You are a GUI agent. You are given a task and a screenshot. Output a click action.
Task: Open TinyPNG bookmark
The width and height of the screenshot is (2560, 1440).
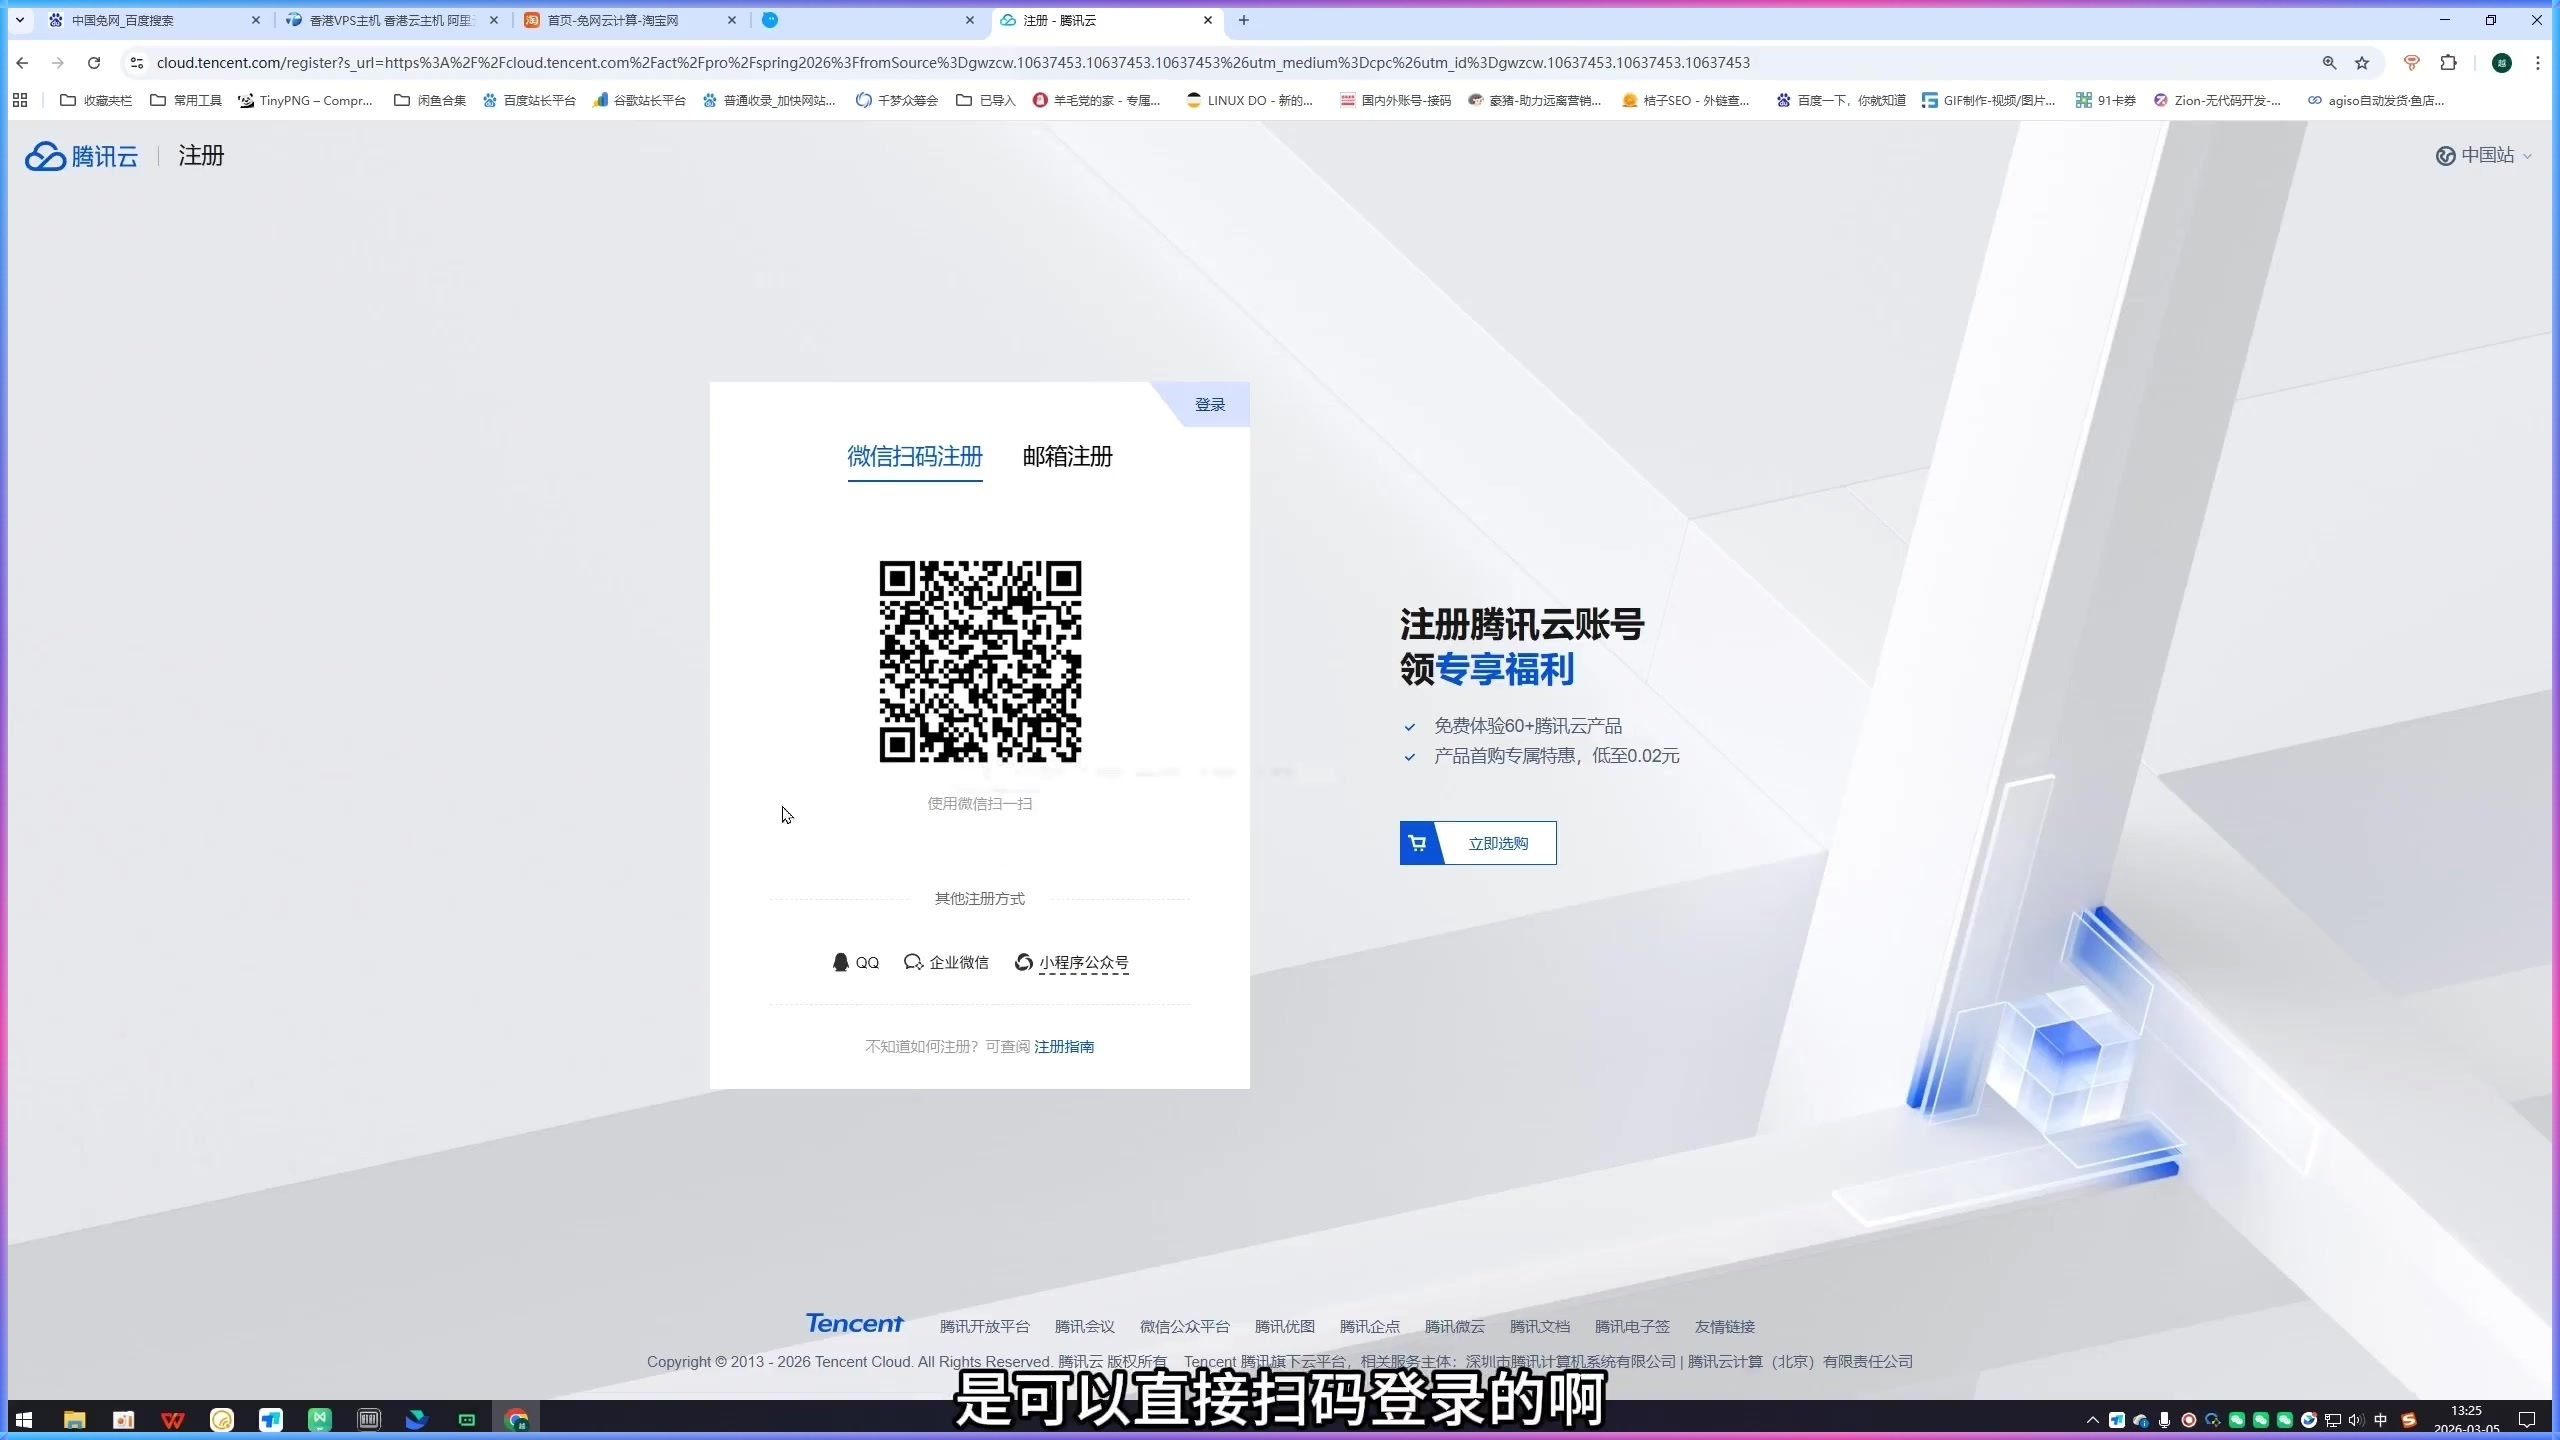click(305, 100)
